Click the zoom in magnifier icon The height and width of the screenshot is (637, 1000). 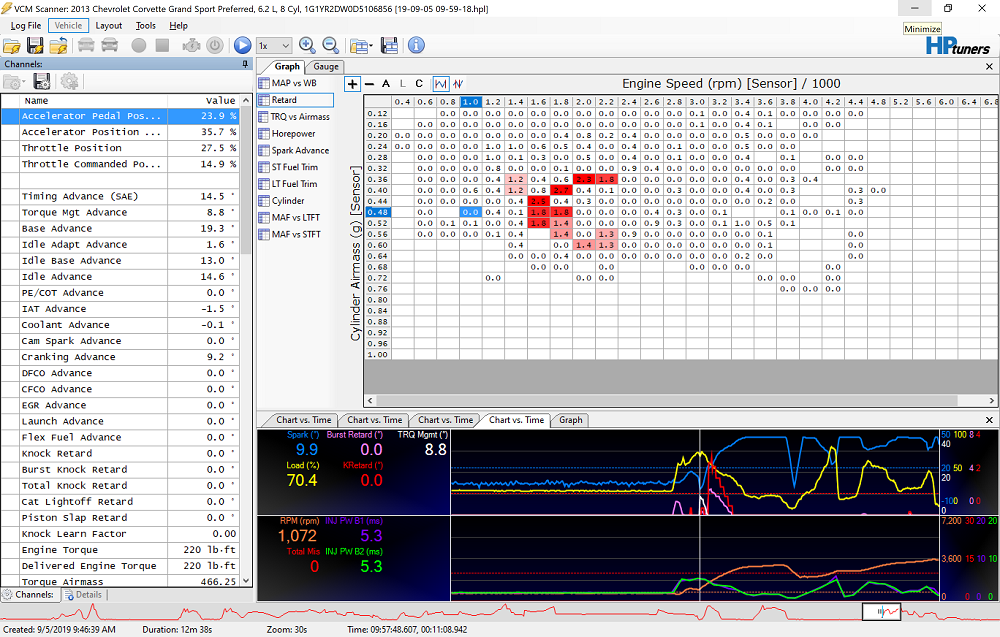point(307,46)
